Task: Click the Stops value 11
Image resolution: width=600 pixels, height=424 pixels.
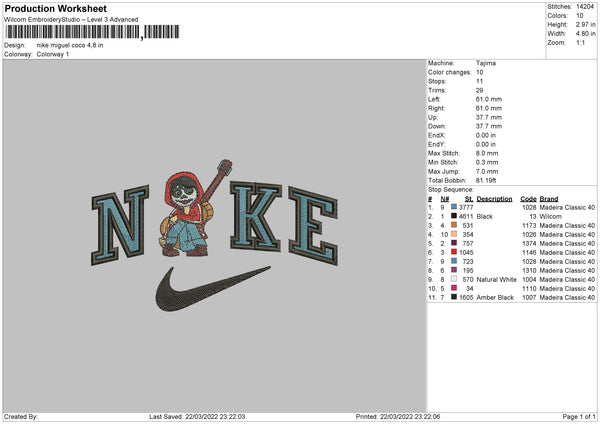Action: point(479,81)
